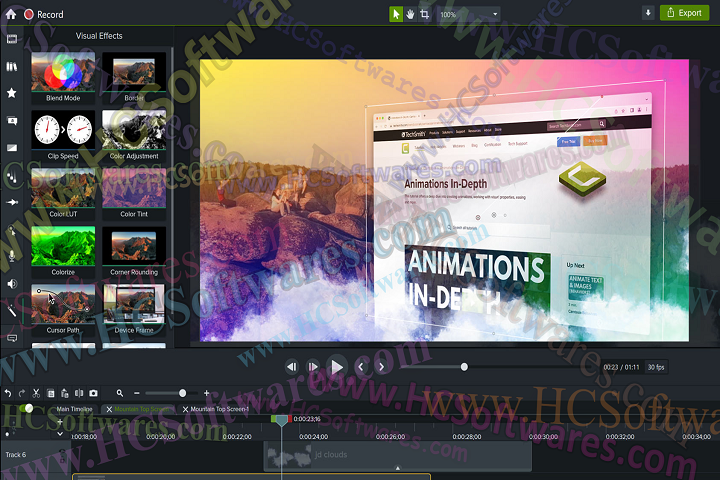Open the Audio Effects speaker tab
This screenshot has height=480, width=720.
[12, 284]
